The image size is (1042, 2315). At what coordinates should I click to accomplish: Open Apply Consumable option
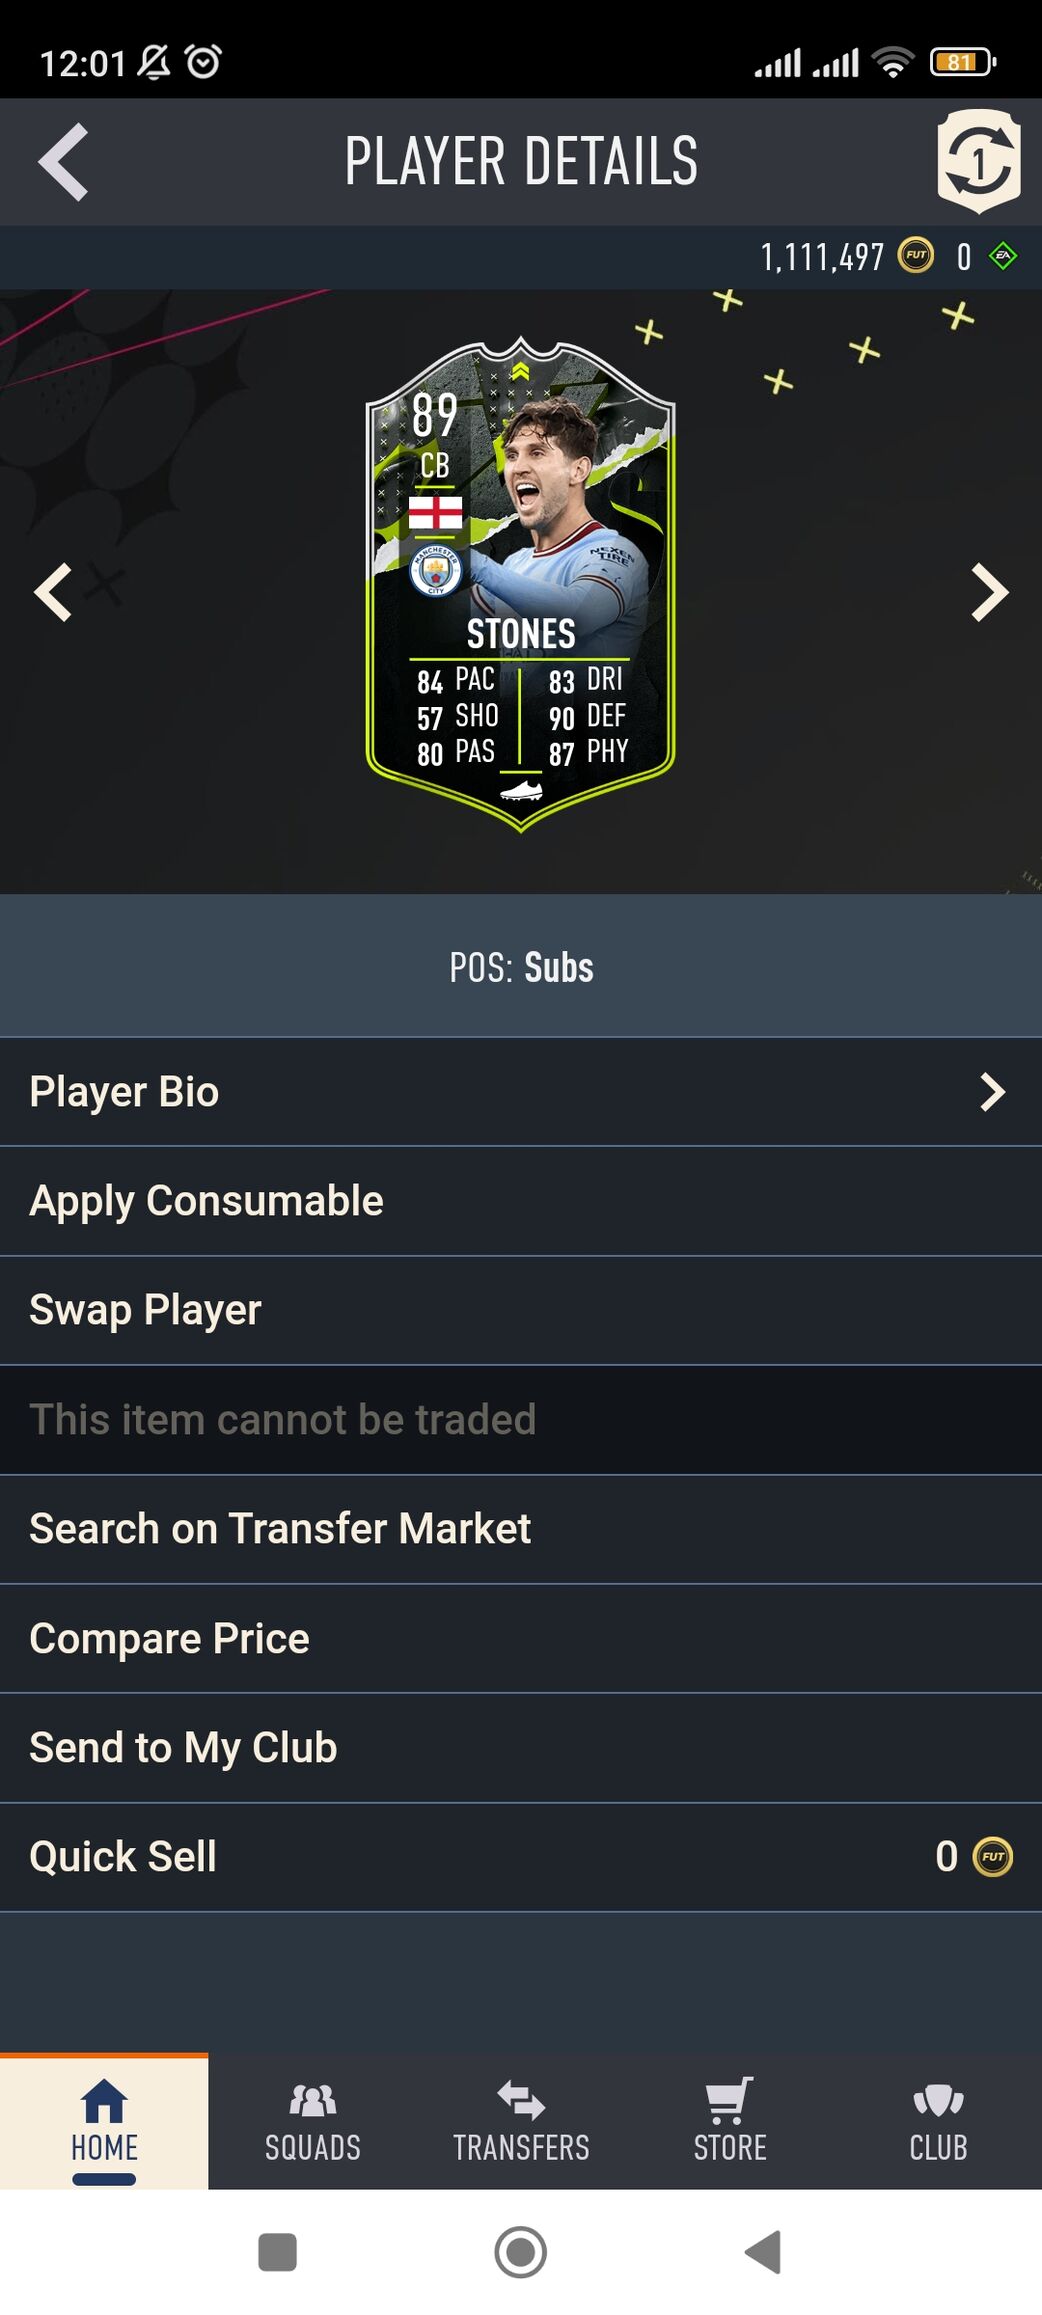tap(520, 1201)
